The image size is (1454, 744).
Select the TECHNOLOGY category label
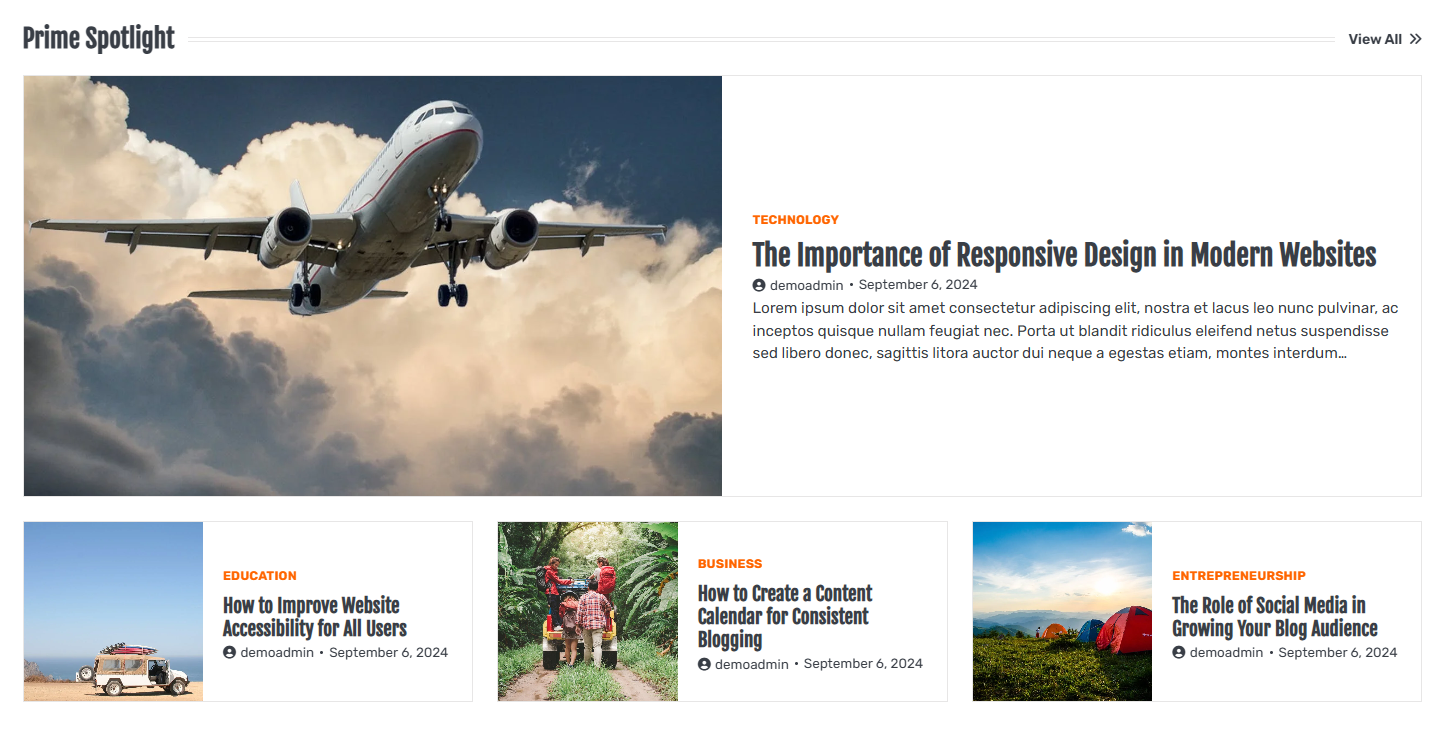point(796,220)
